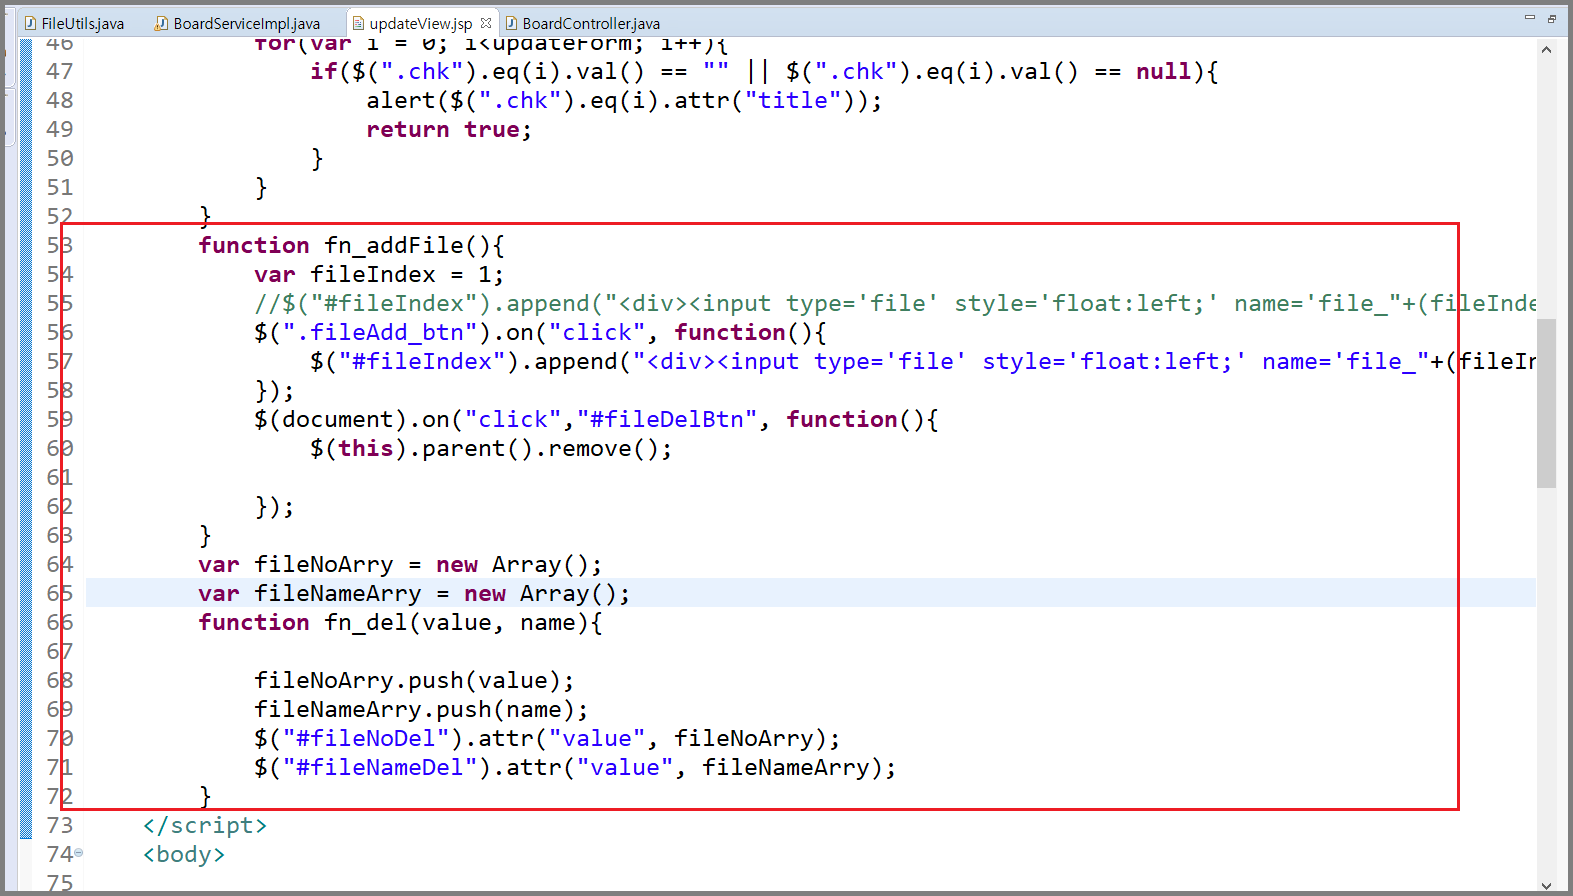Click the vertical scrollbar down arrow
The height and width of the screenshot is (896, 1573).
pos(1547,885)
